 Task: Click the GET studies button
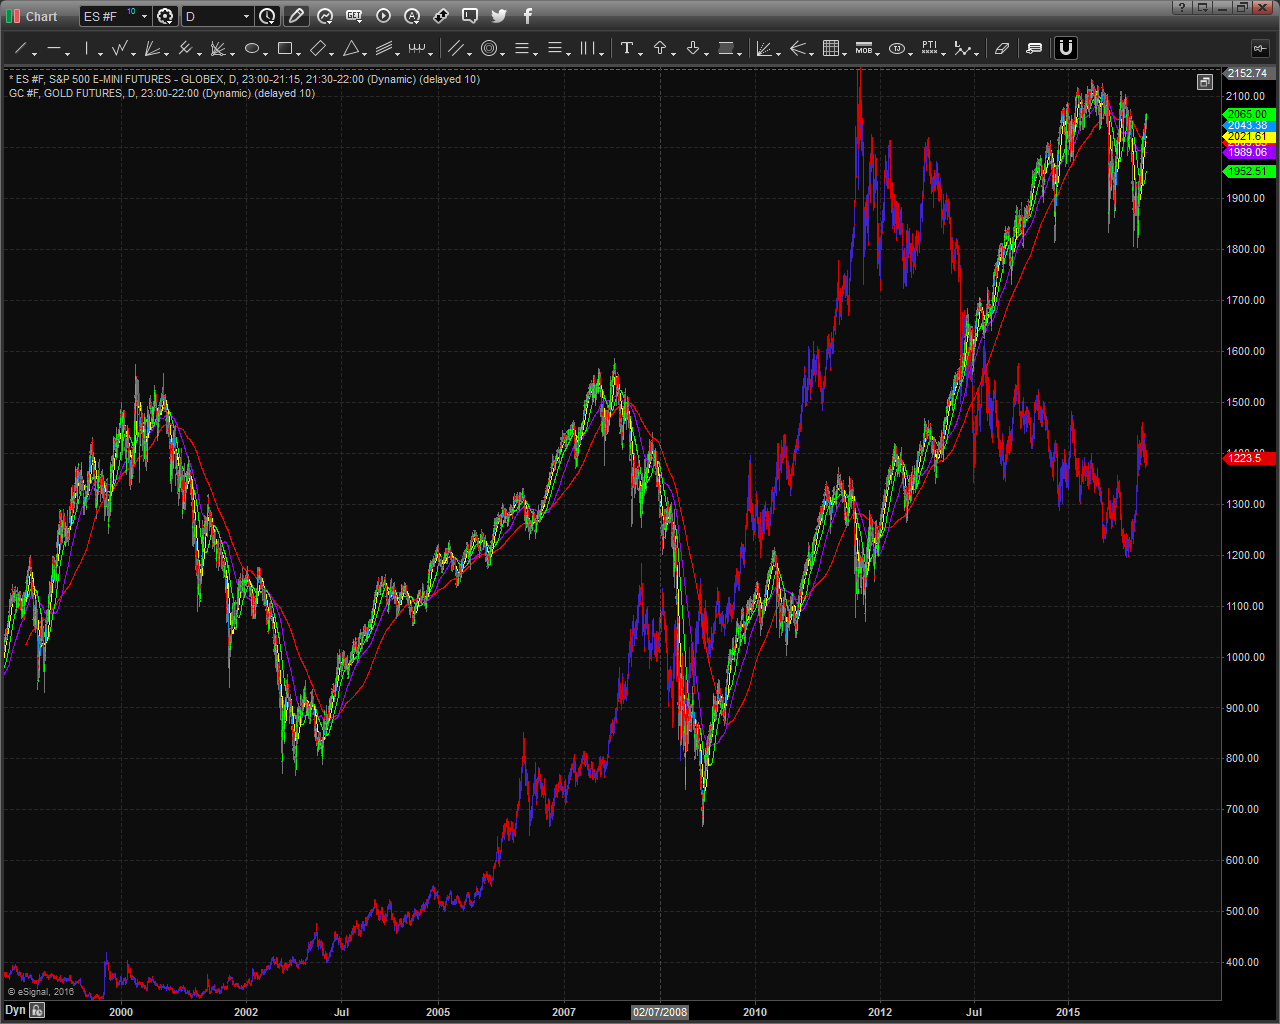(x=354, y=16)
